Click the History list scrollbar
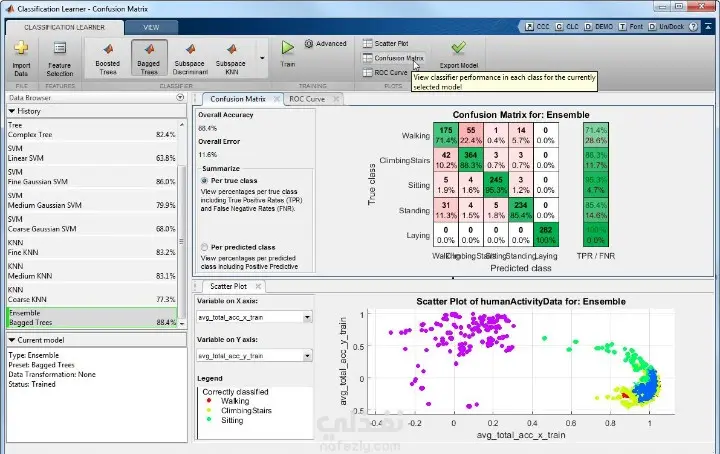This screenshot has height=454, width=720. (x=182, y=241)
